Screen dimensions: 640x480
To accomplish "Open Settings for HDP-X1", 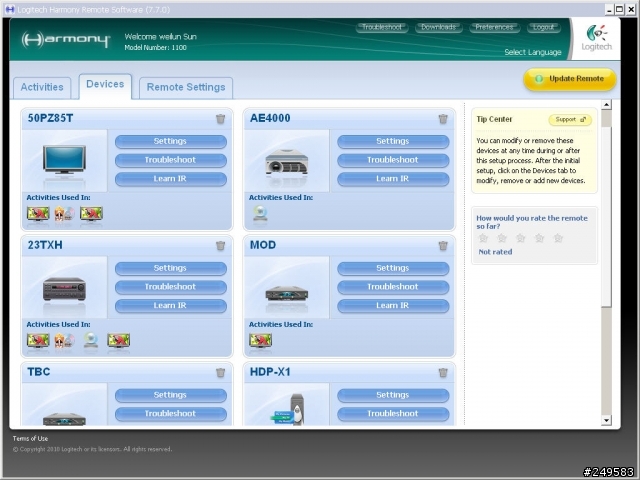I will click(x=393, y=395).
